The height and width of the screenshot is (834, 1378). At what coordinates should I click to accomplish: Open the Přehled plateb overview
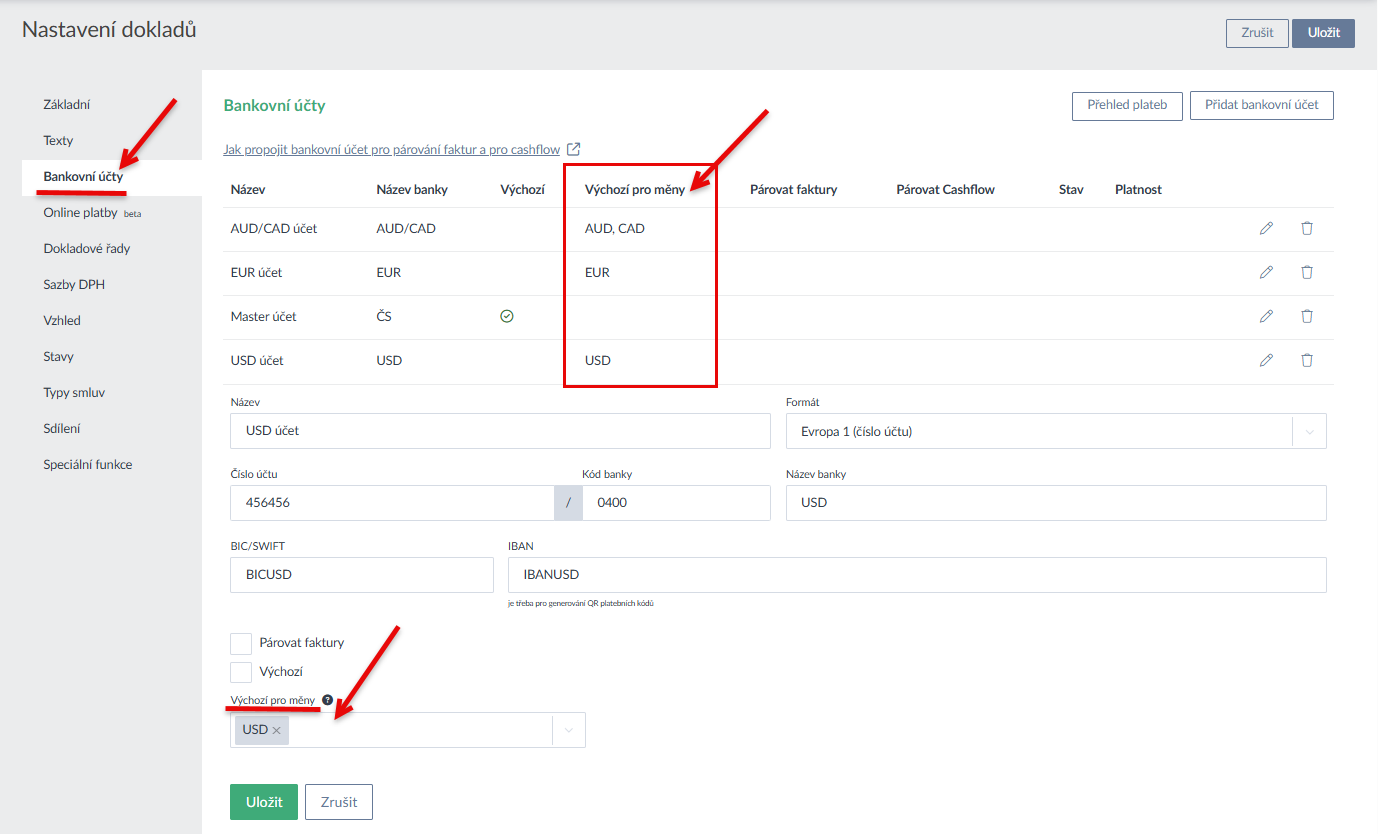click(1127, 105)
